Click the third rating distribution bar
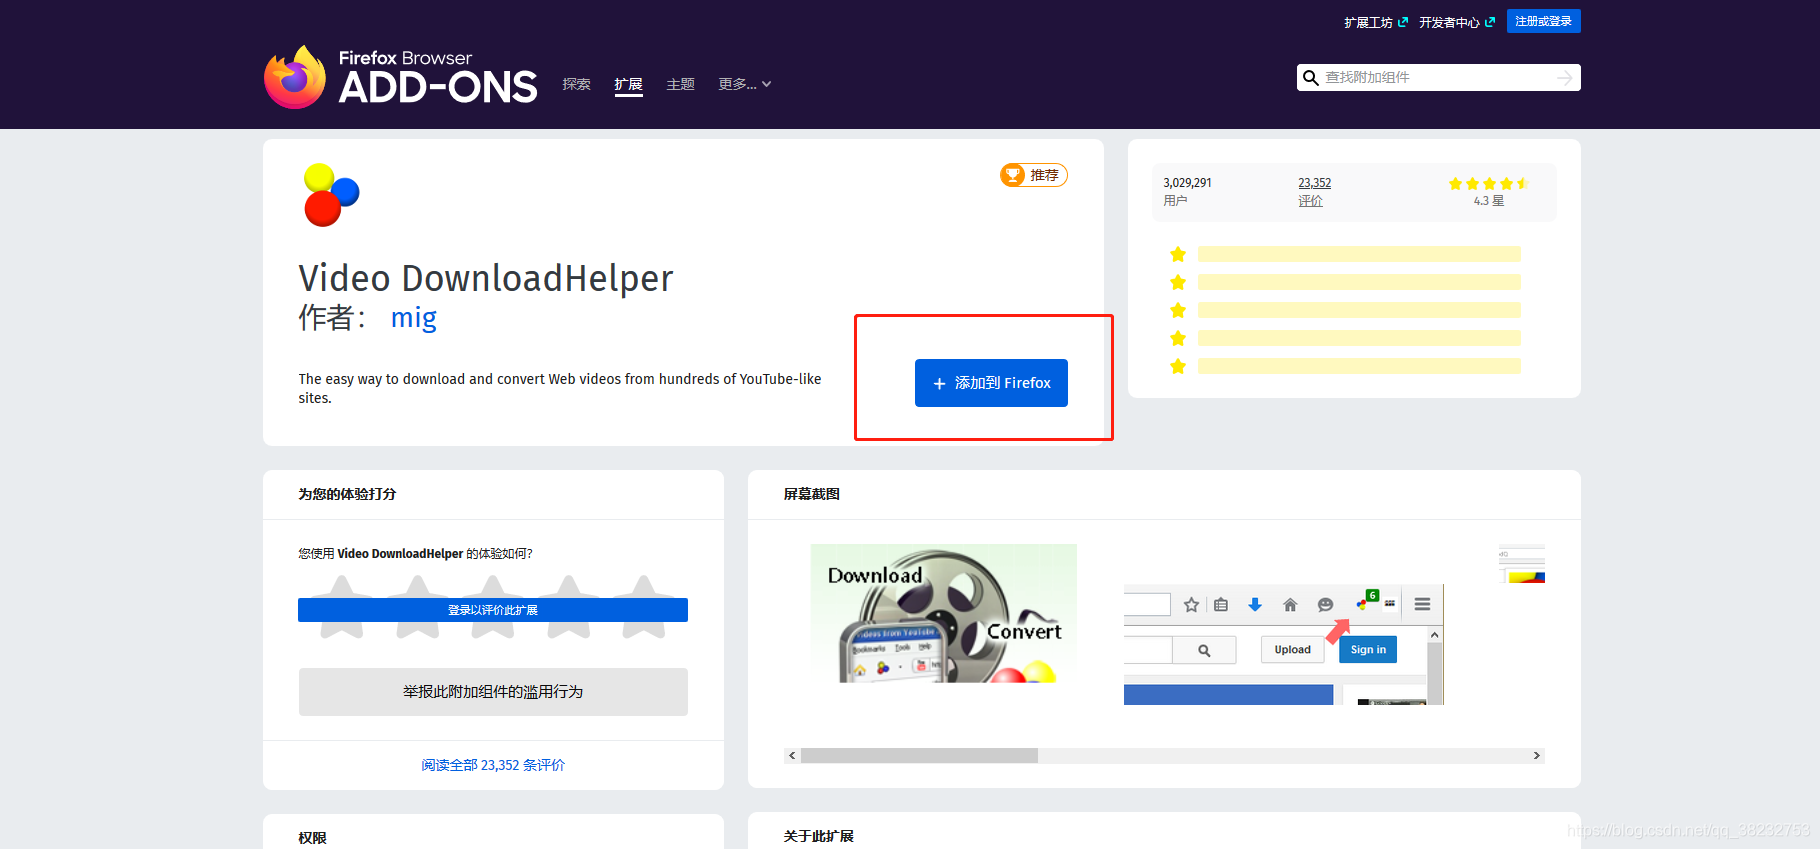1820x849 pixels. click(1359, 310)
